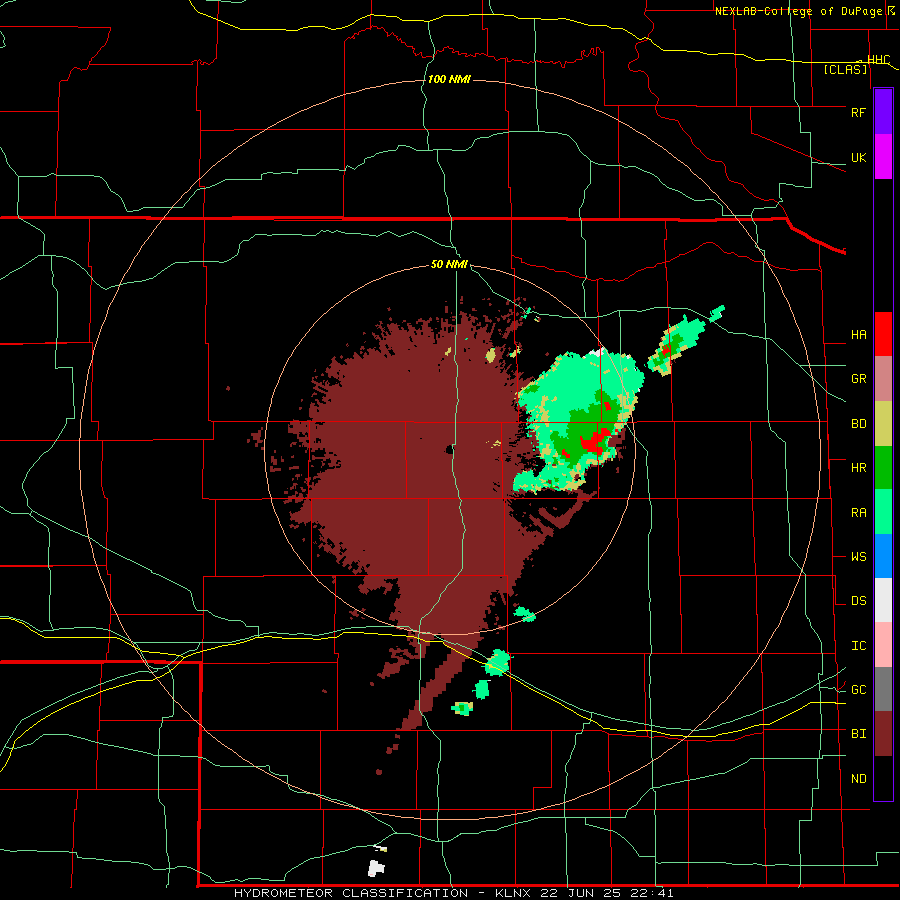Click the WS legend label
900x900 pixels.
pos(858,556)
